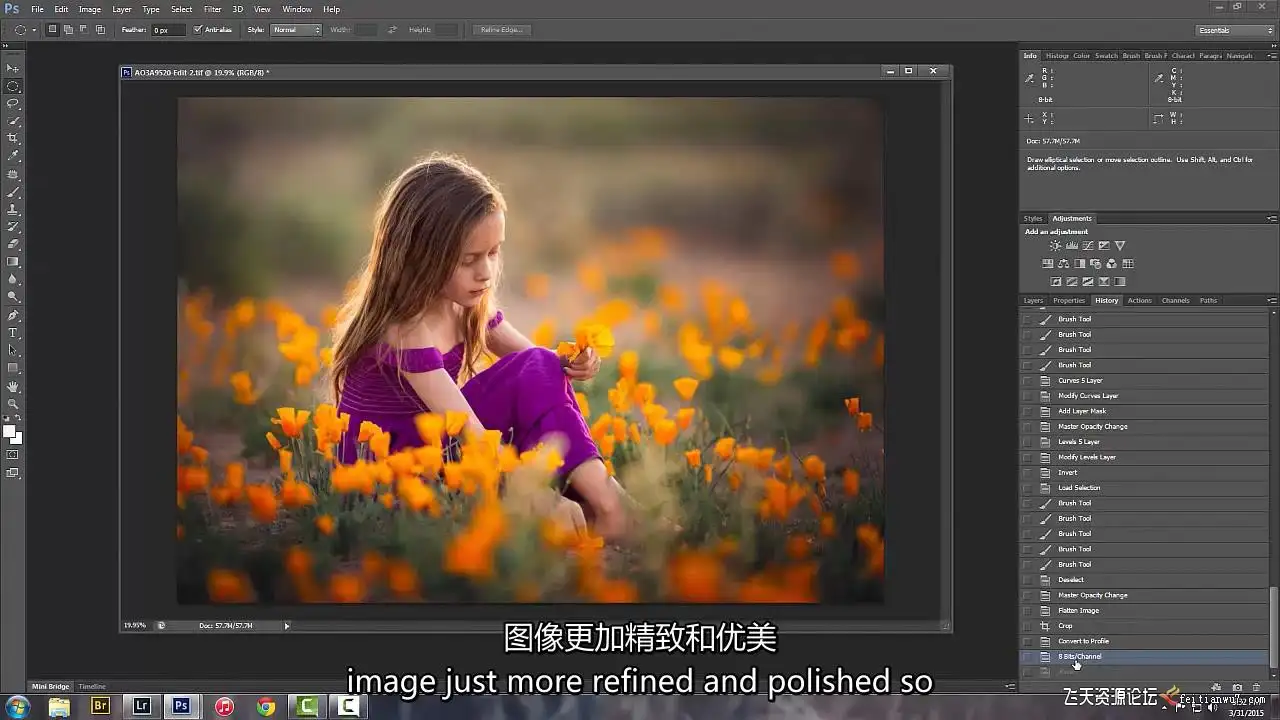
Task: Select the Zoom tool
Action: pyautogui.click(x=13, y=404)
